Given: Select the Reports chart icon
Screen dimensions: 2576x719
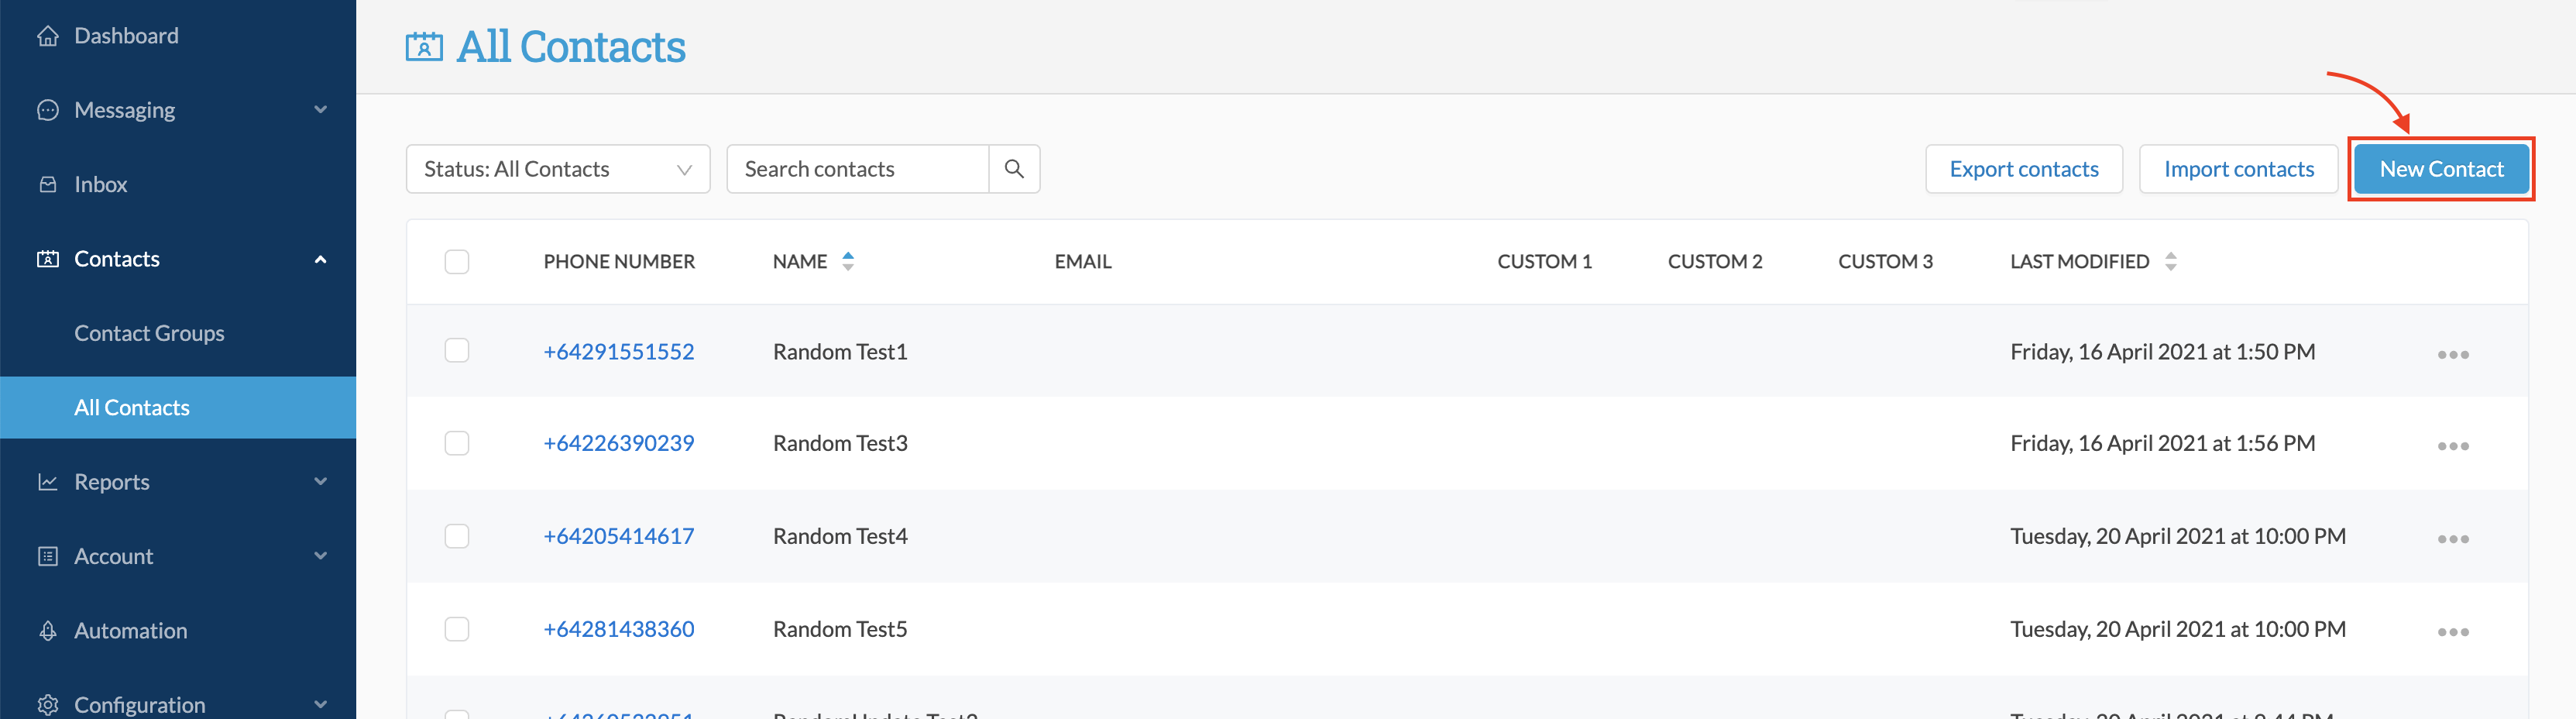Looking at the screenshot, I should [48, 481].
